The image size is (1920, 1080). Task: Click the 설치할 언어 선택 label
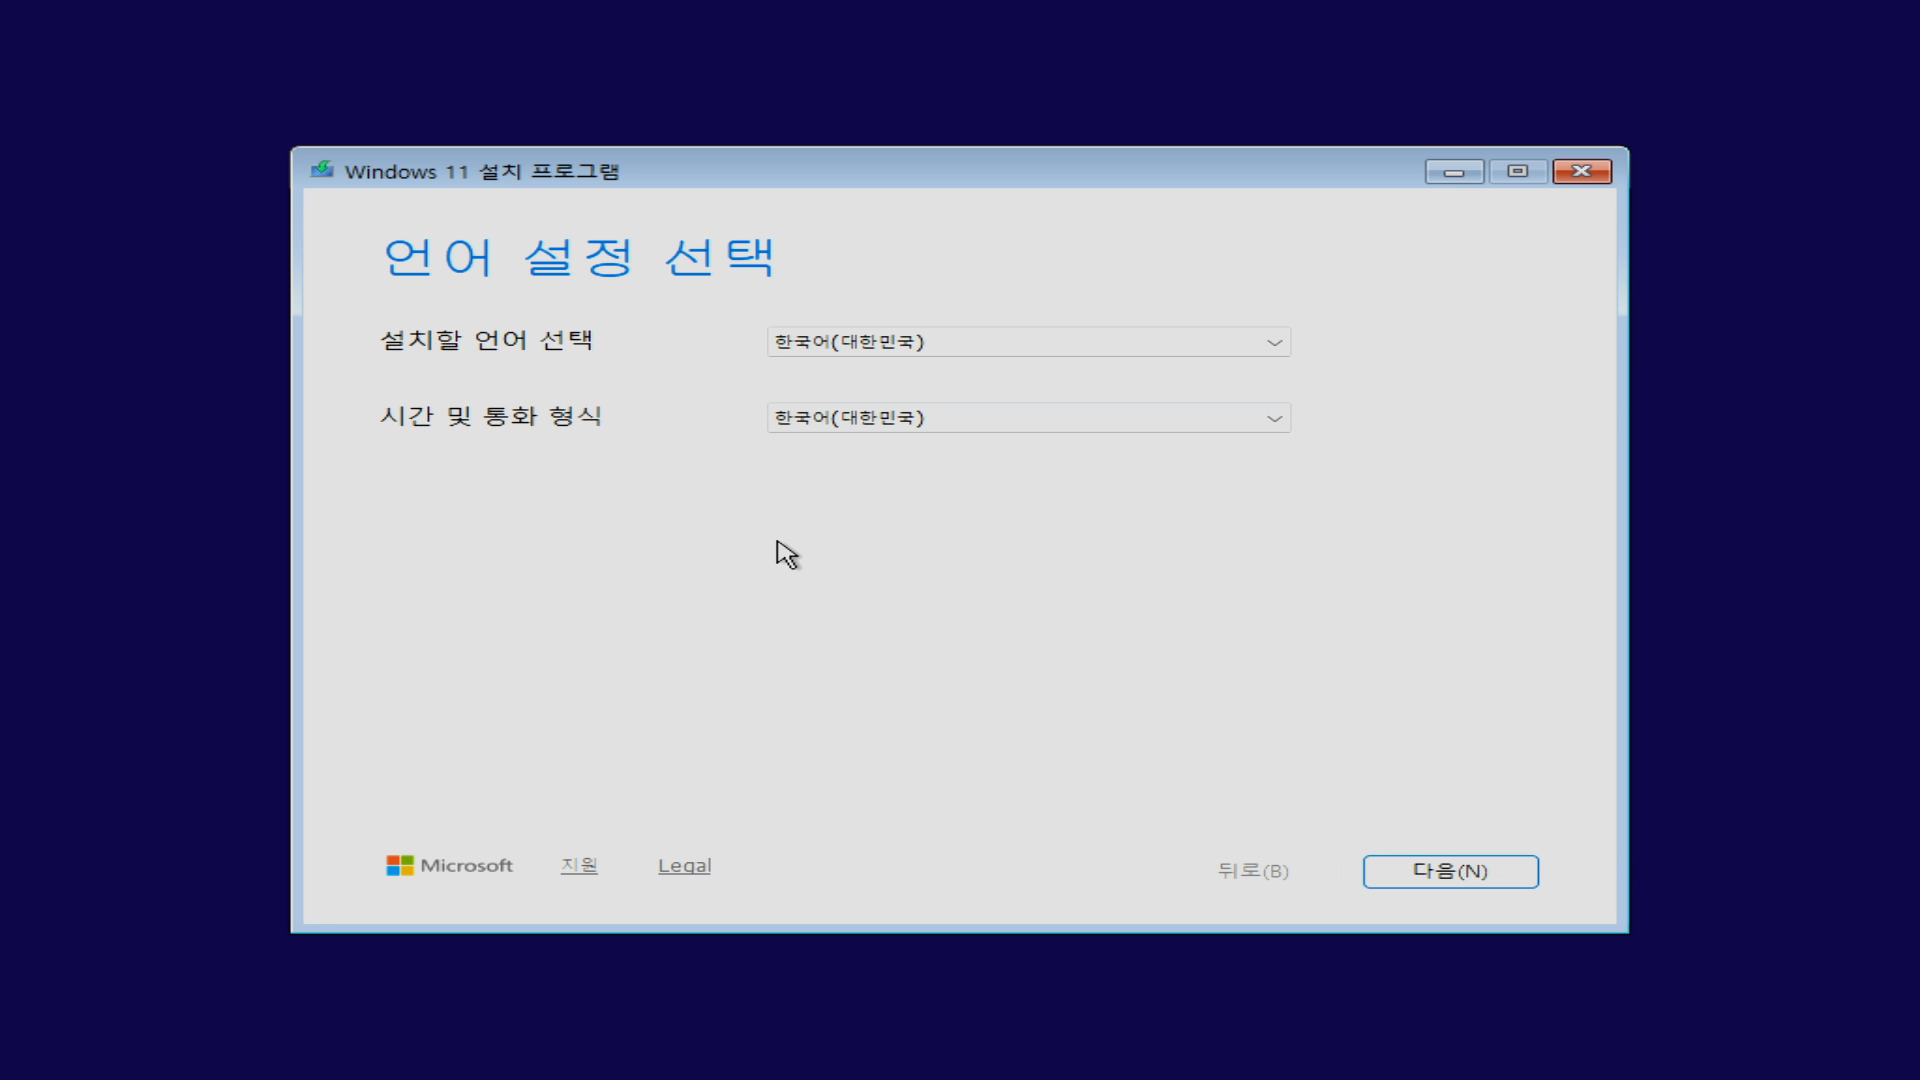pos(487,340)
